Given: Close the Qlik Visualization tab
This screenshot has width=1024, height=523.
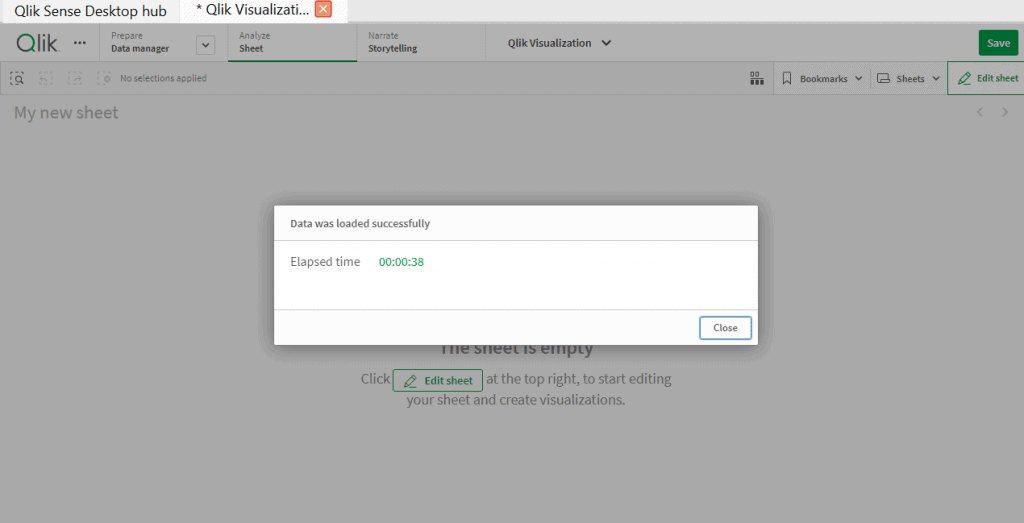Looking at the screenshot, I should point(323,9).
